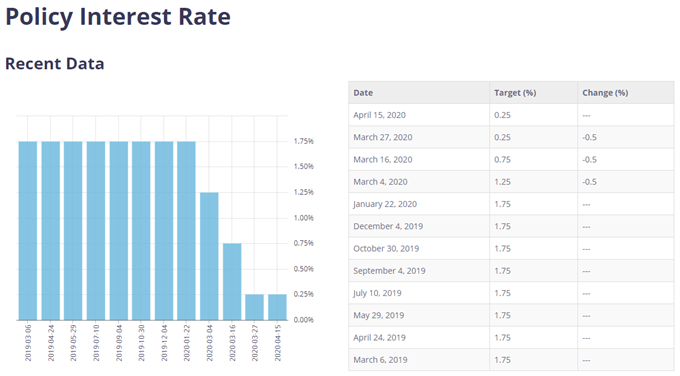680x376 pixels.
Task: Click the 0.50% y-axis label
Action: click(304, 269)
